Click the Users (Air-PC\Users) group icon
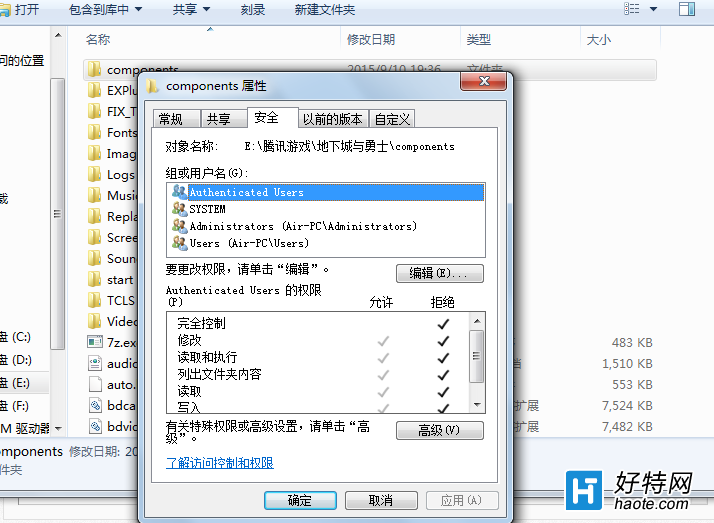714x523 pixels. tap(179, 243)
